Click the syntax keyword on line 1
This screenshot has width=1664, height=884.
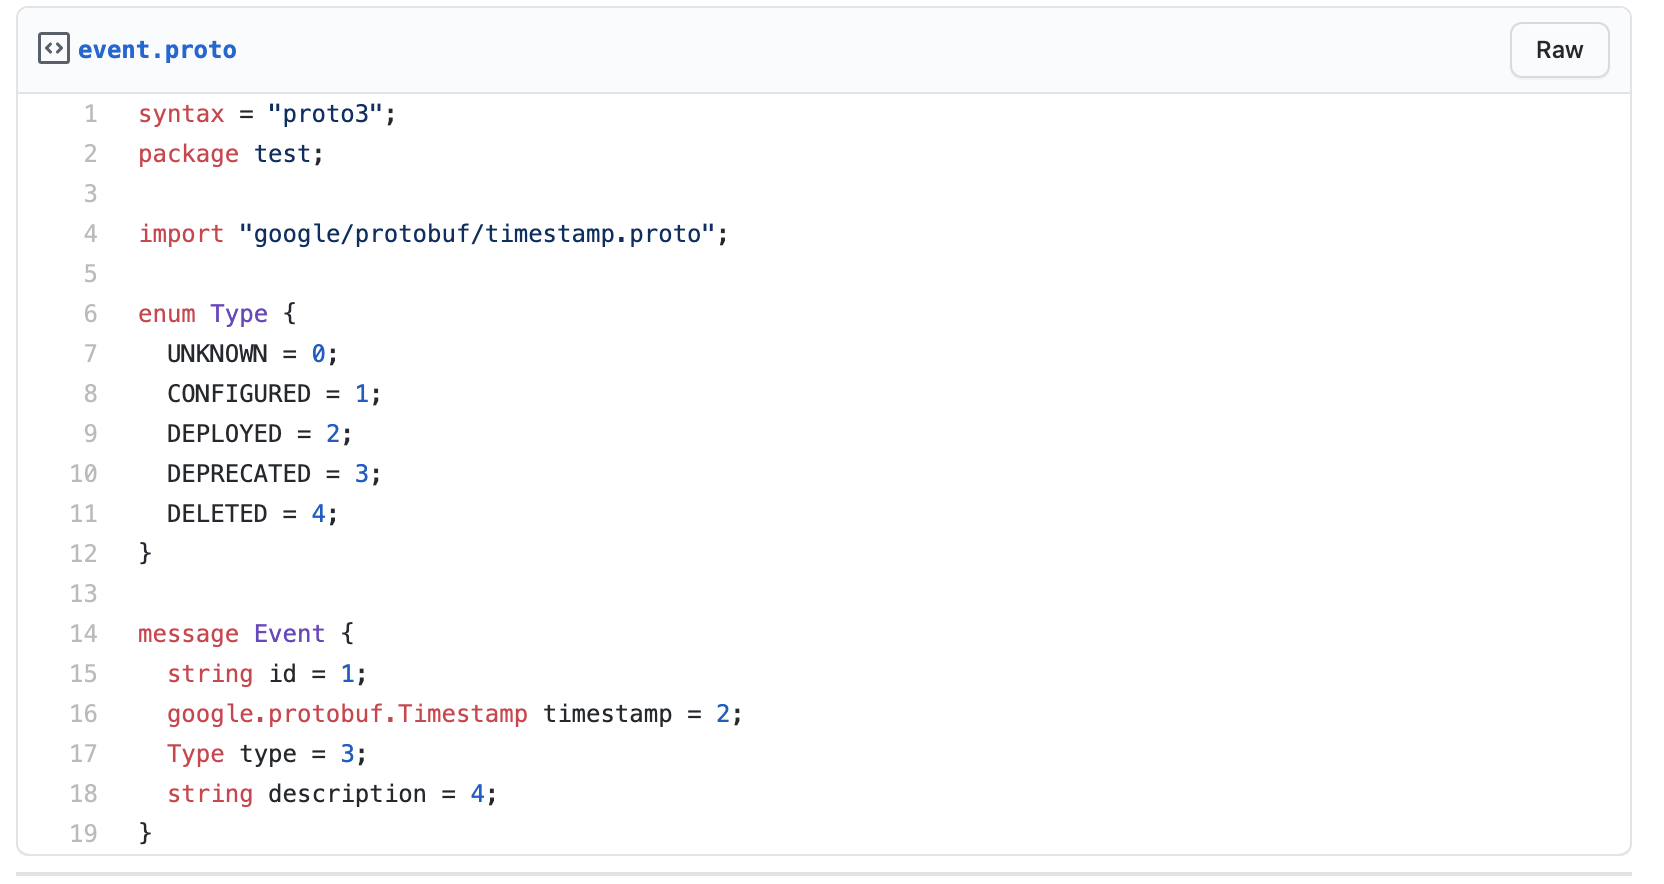(x=181, y=113)
